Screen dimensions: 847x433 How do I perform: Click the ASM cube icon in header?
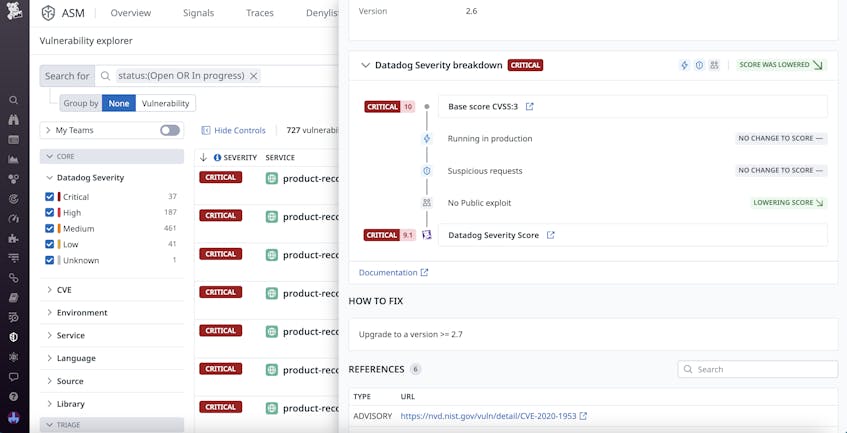pos(49,13)
